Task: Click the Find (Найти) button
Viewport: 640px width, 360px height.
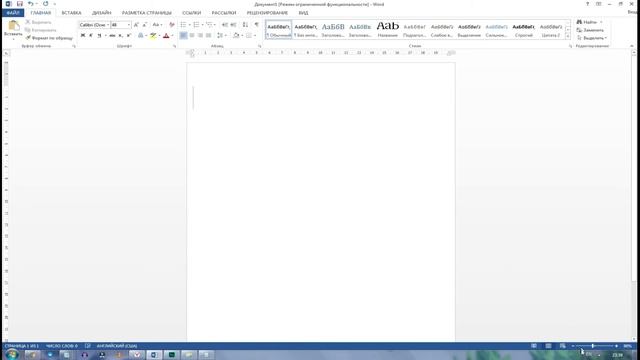Action: point(587,22)
